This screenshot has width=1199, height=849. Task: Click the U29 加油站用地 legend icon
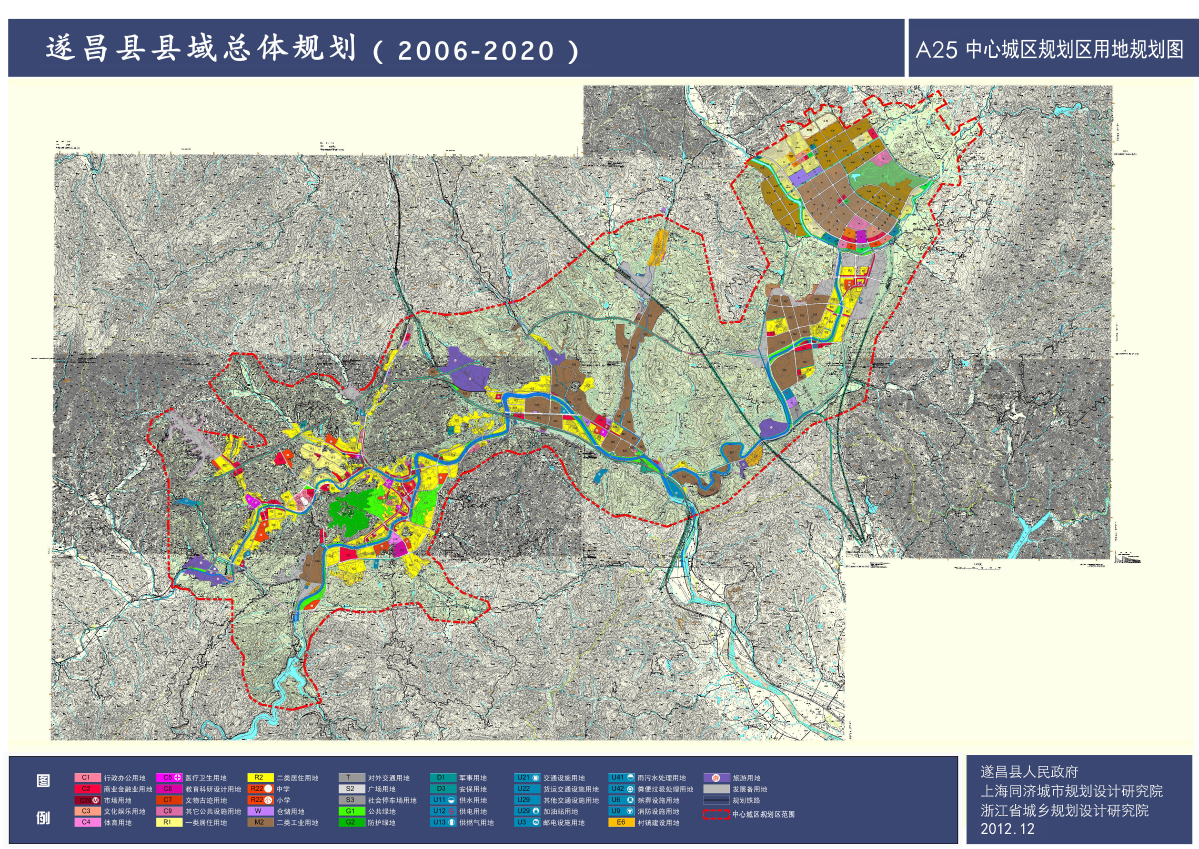coord(527,812)
